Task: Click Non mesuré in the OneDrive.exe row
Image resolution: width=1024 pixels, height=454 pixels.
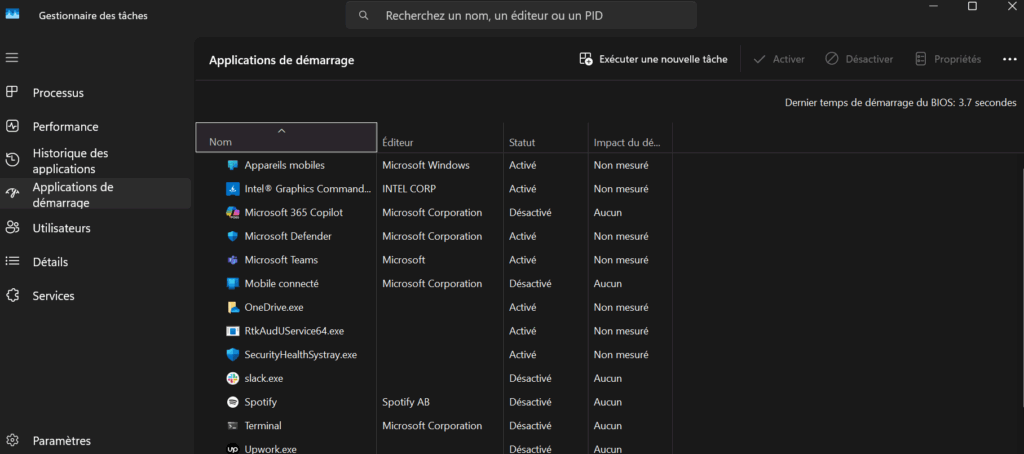Action: (x=620, y=307)
